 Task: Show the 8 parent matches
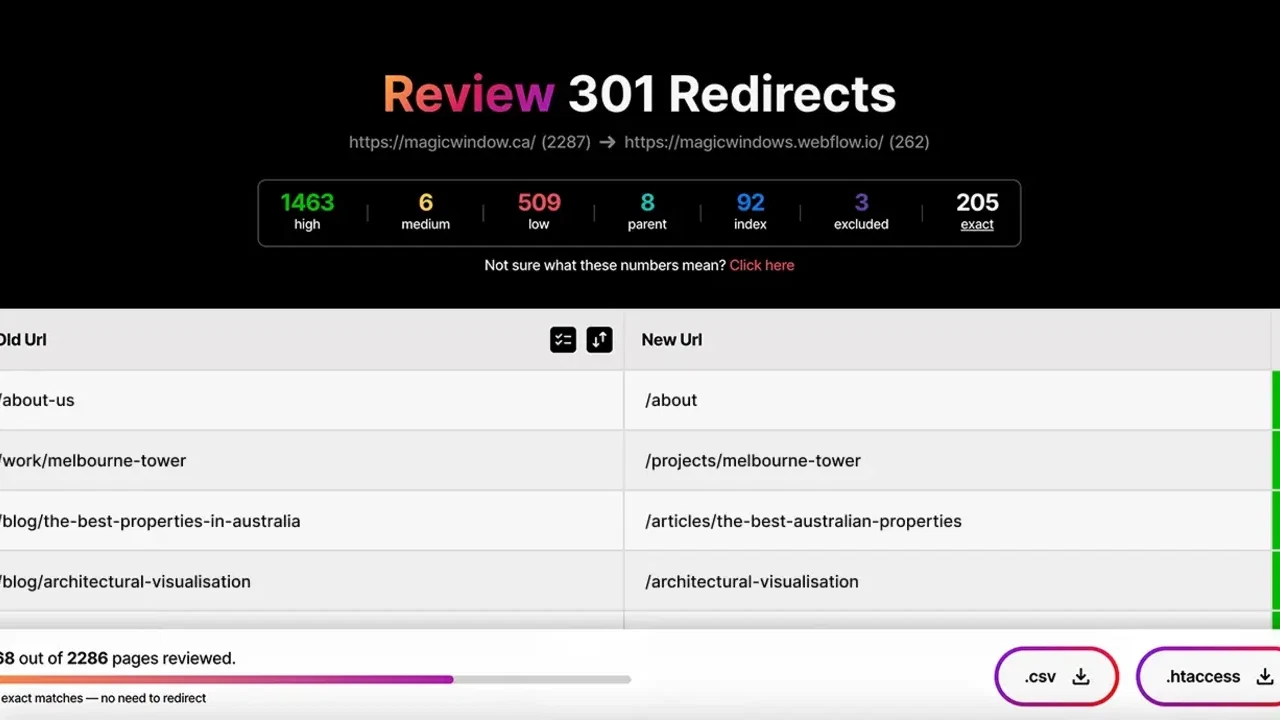click(647, 212)
